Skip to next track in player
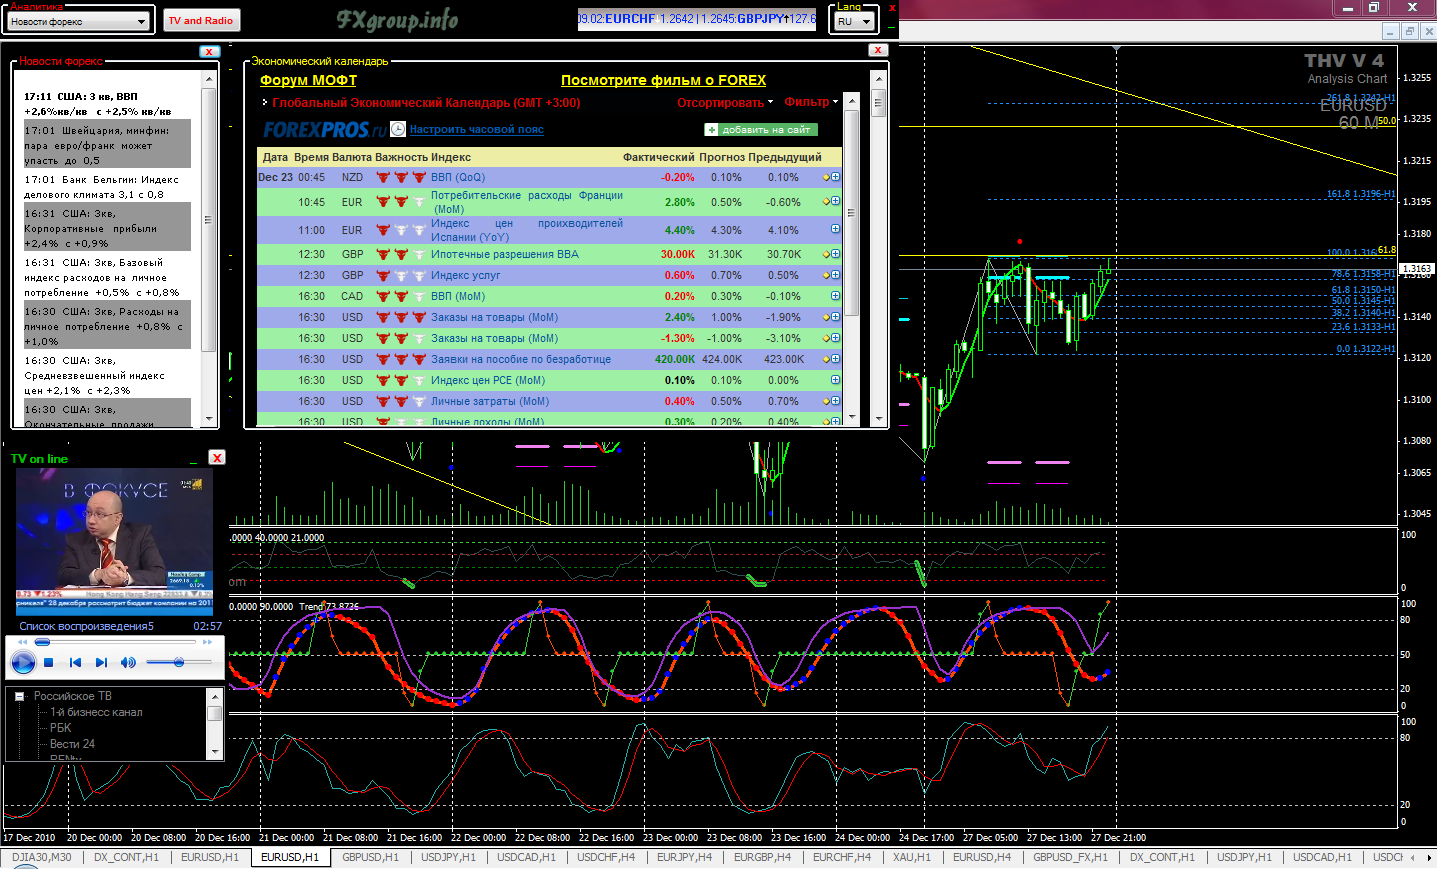The width and height of the screenshot is (1437, 869). tap(101, 662)
